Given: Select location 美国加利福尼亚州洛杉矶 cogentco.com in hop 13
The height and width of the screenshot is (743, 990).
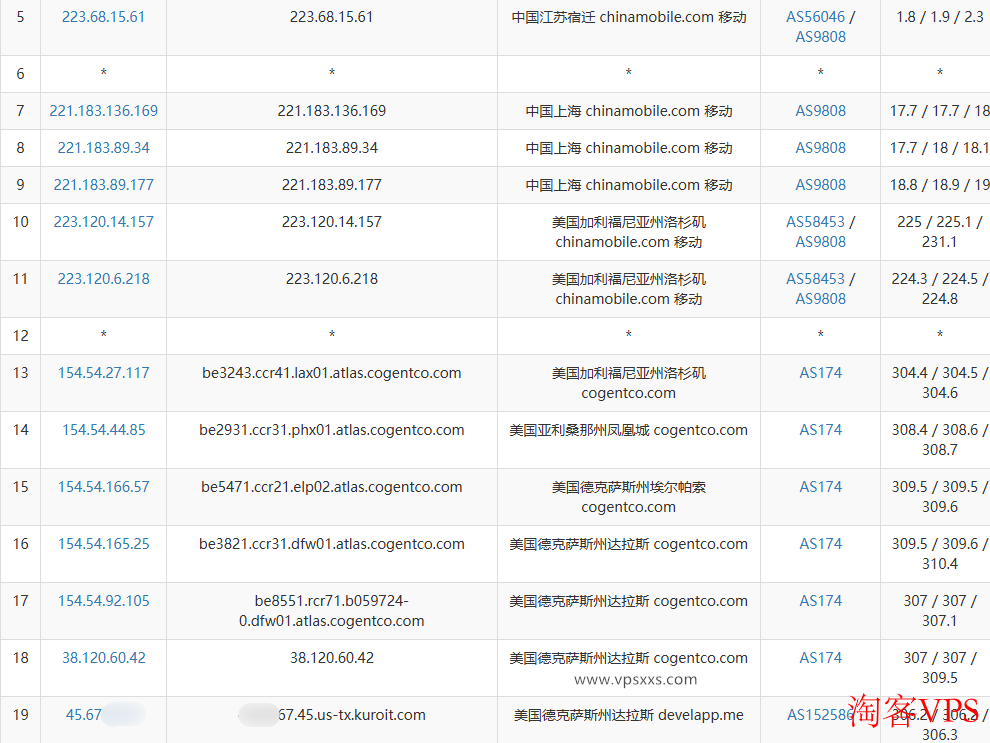Looking at the screenshot, I should pyautogui.click(x=629, y=383).
